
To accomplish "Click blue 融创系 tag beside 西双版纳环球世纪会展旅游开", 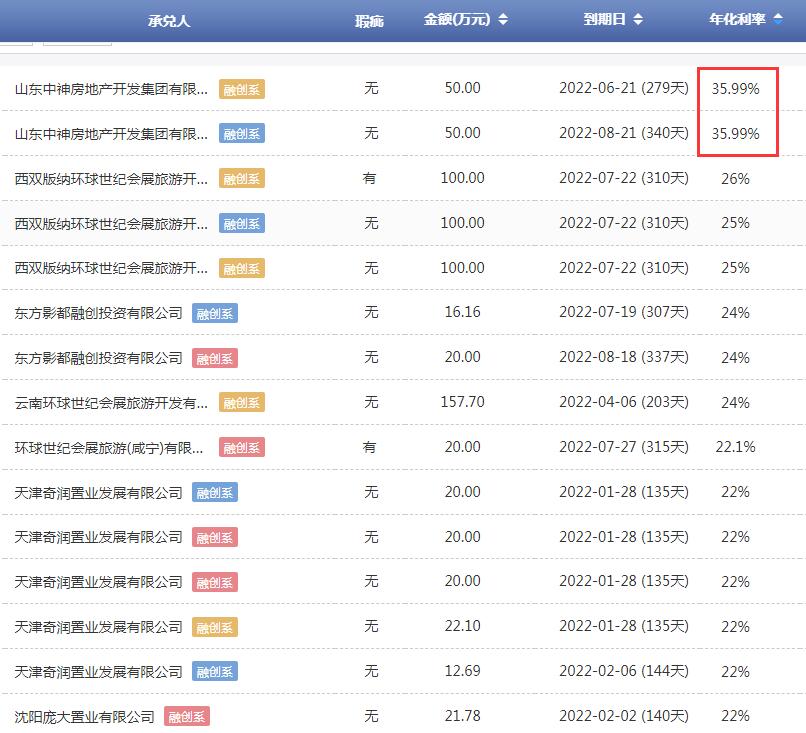I will click(242, 224).
